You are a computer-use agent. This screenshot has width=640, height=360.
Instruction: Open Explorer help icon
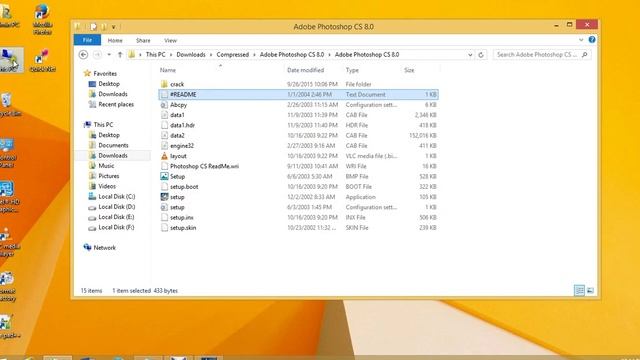coord(592,40)
